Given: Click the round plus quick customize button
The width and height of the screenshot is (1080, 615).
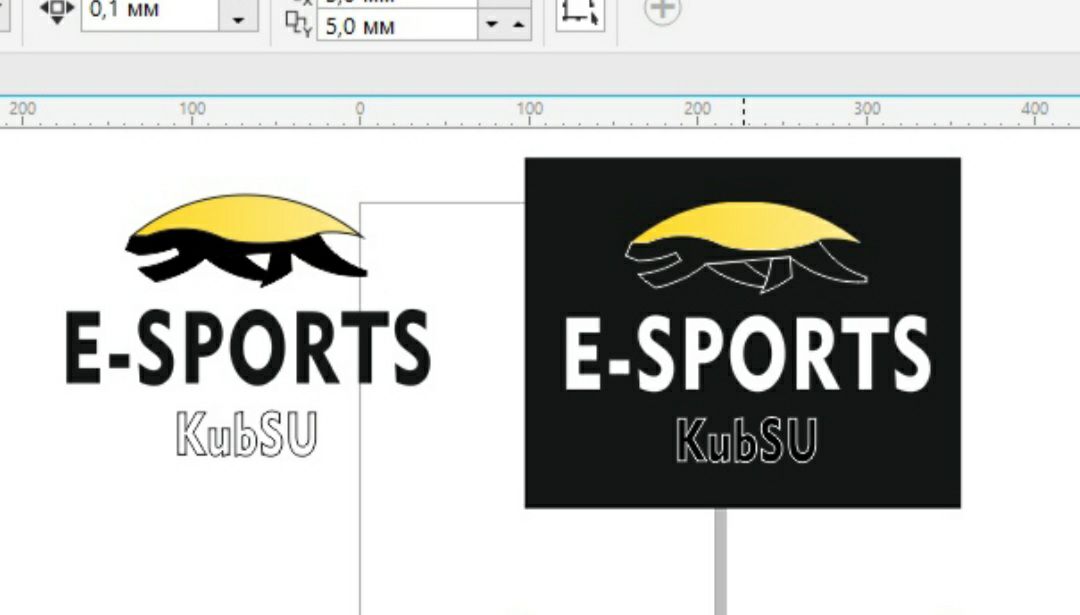Looking at the screenshot, I should [663, 10].
